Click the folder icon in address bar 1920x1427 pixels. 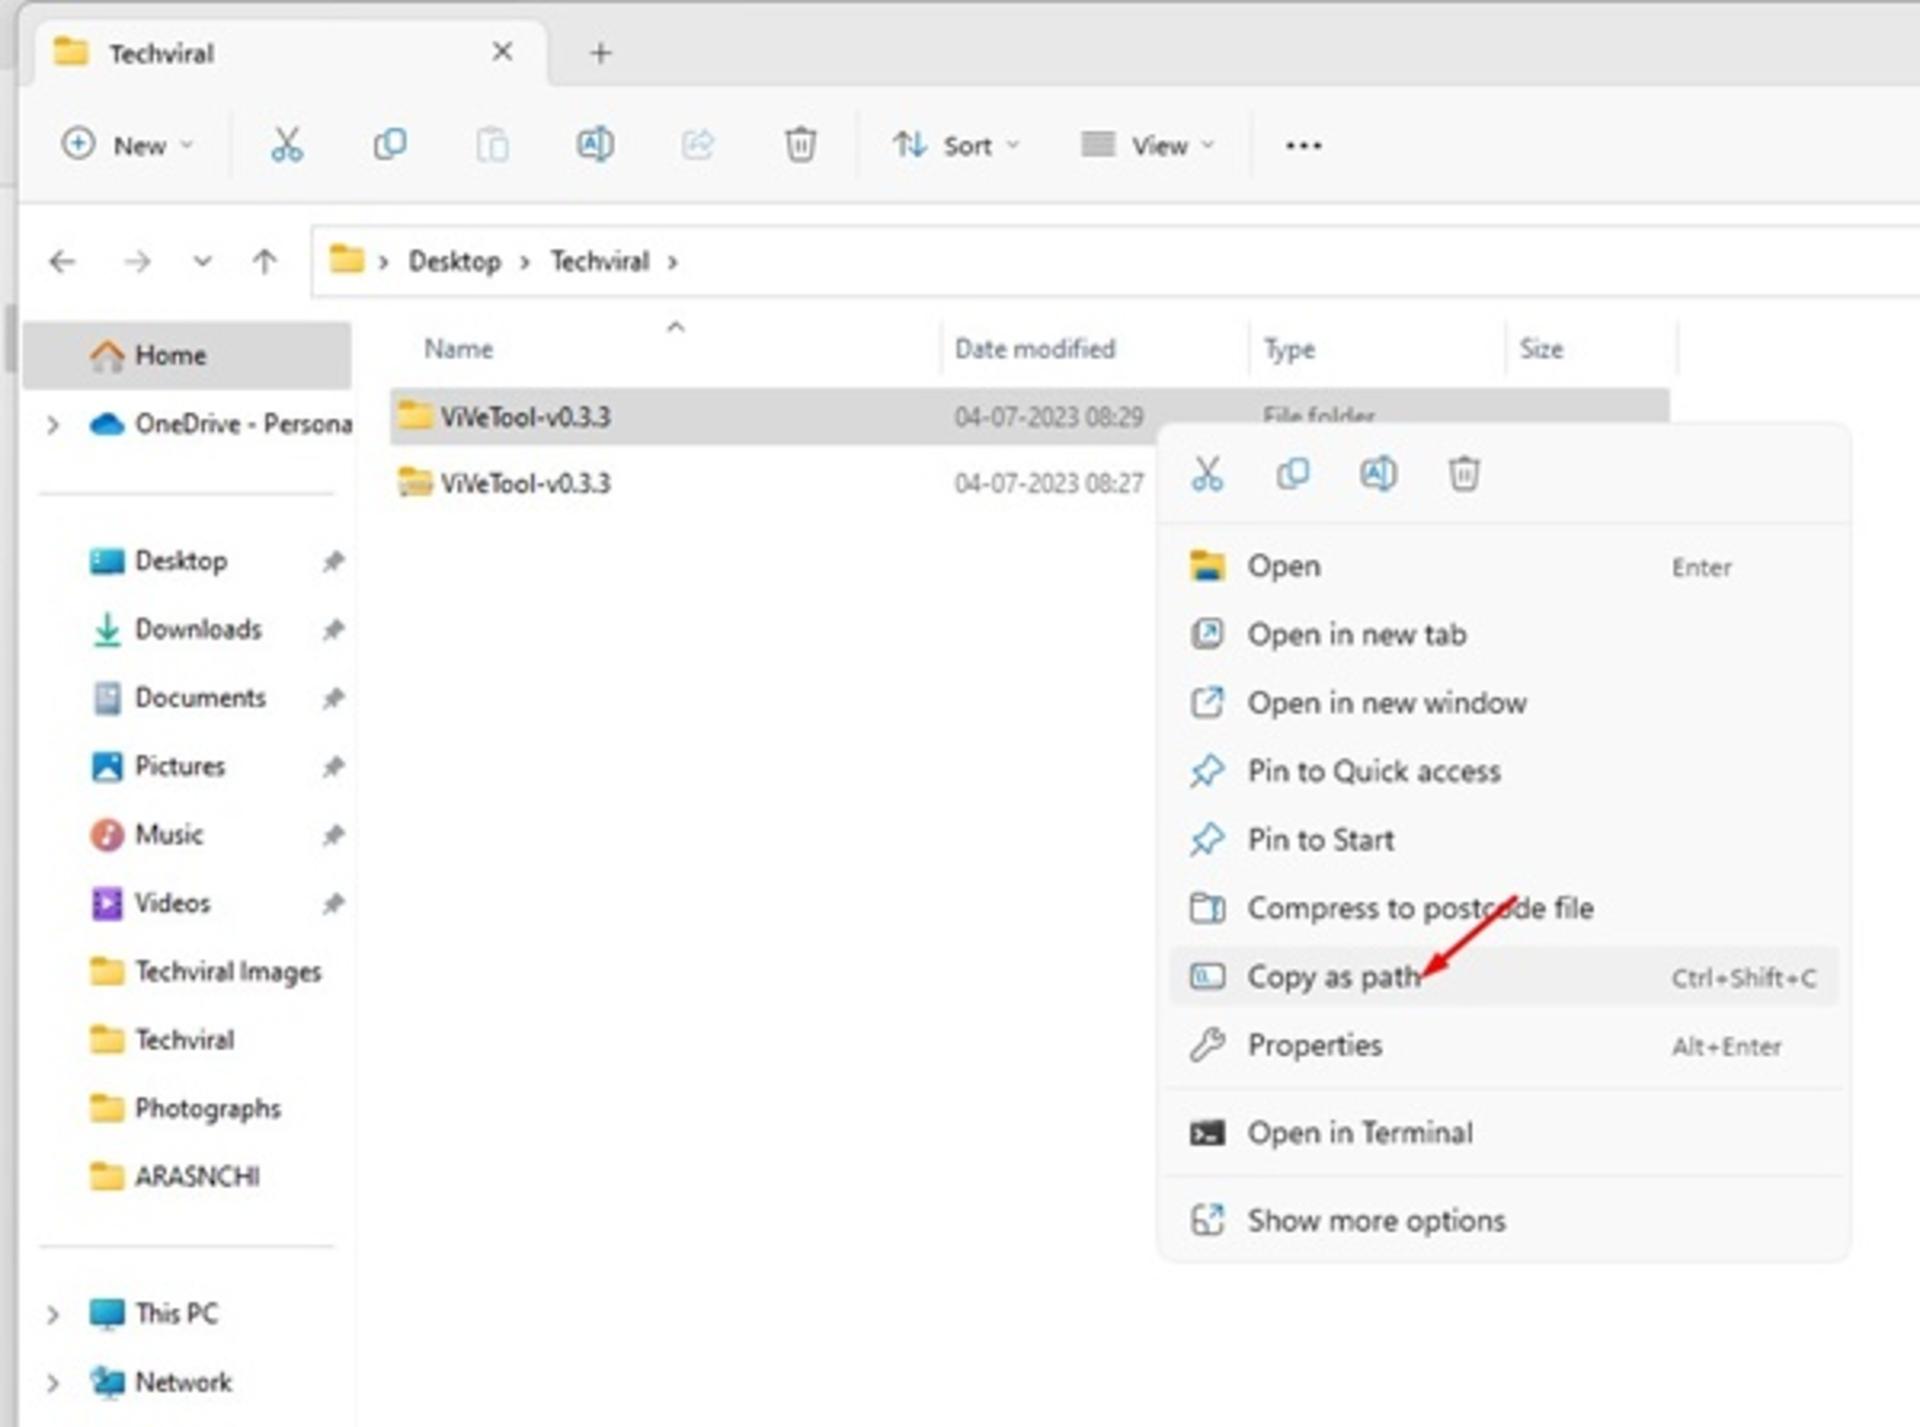tap(347, 260)
